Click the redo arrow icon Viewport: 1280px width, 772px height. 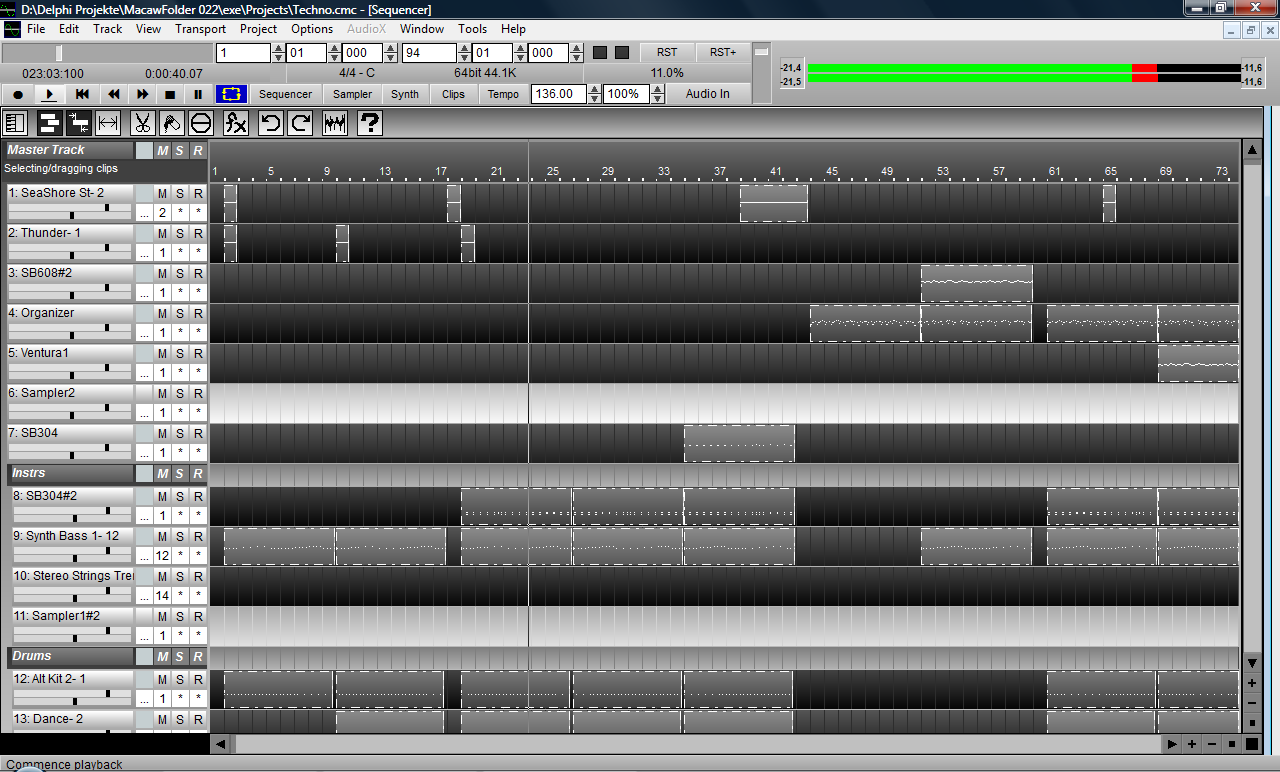(x=300, y=123)
